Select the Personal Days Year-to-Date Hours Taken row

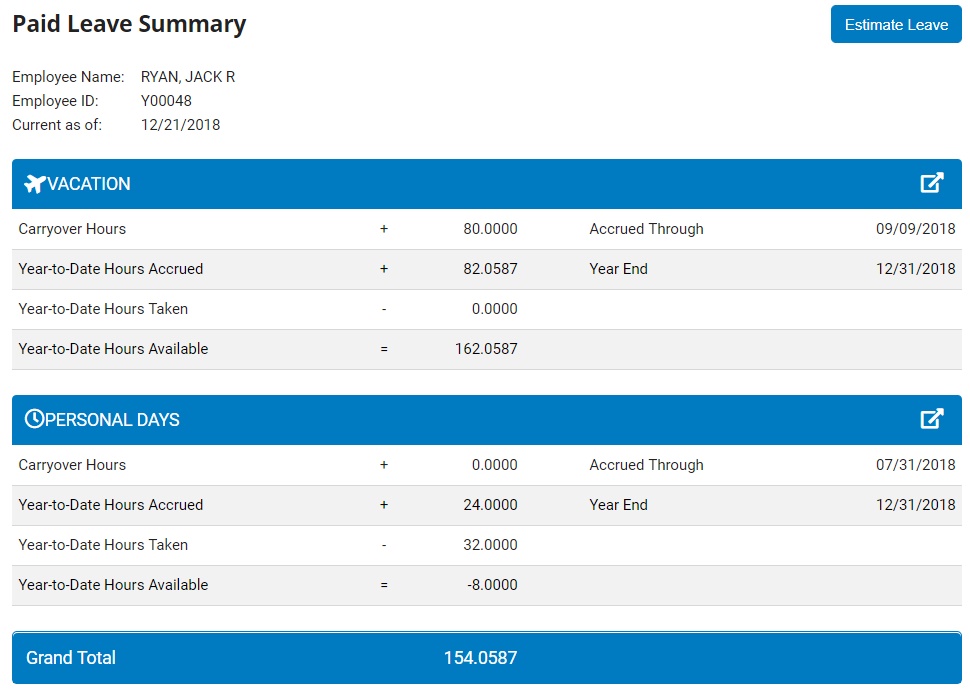click(x=104, y=545)
